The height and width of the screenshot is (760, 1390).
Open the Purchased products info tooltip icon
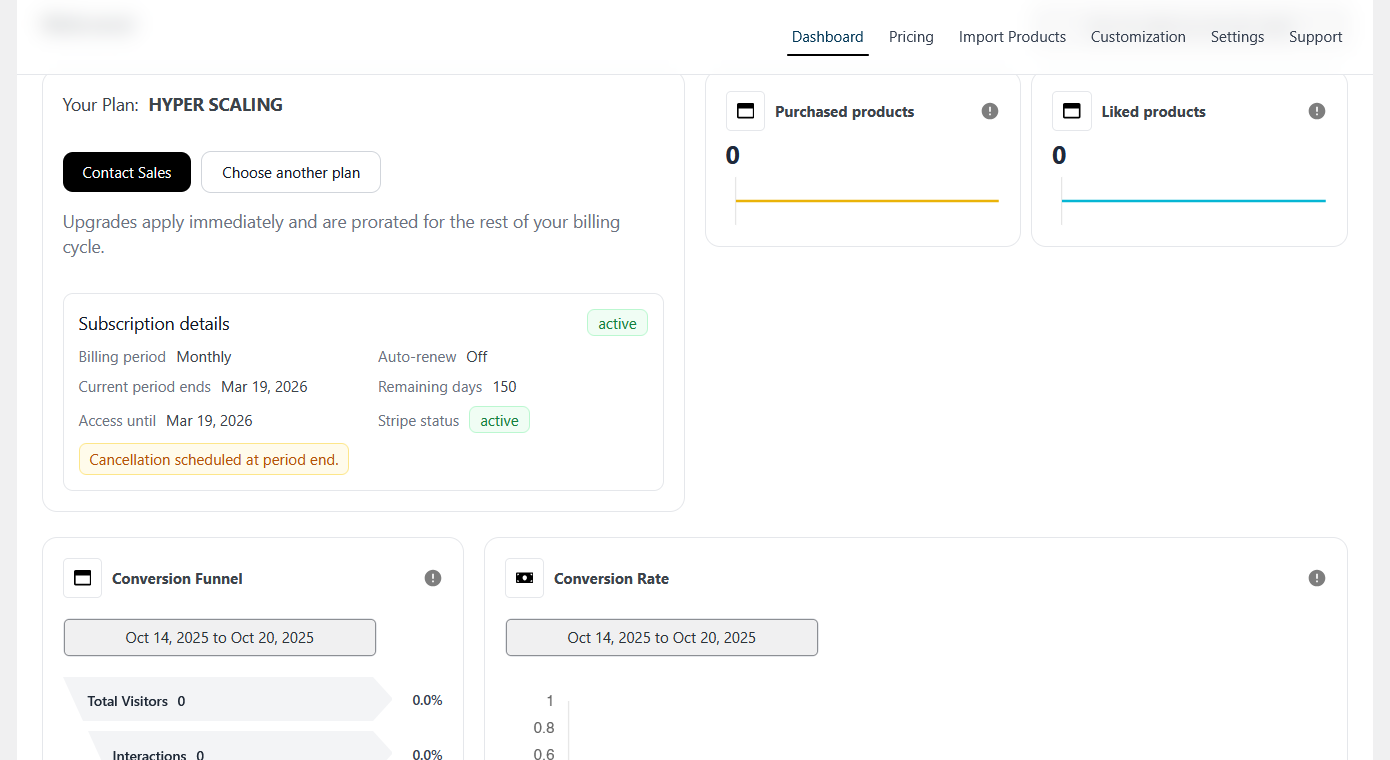pyautogui.click(x=990, y=111)
